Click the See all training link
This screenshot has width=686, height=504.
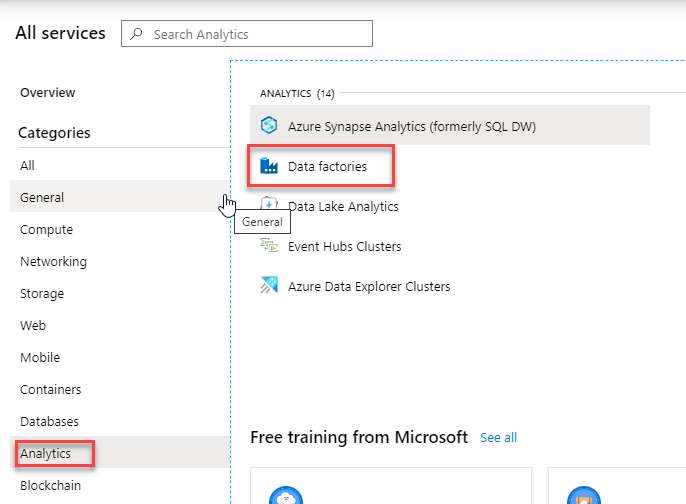498,438
